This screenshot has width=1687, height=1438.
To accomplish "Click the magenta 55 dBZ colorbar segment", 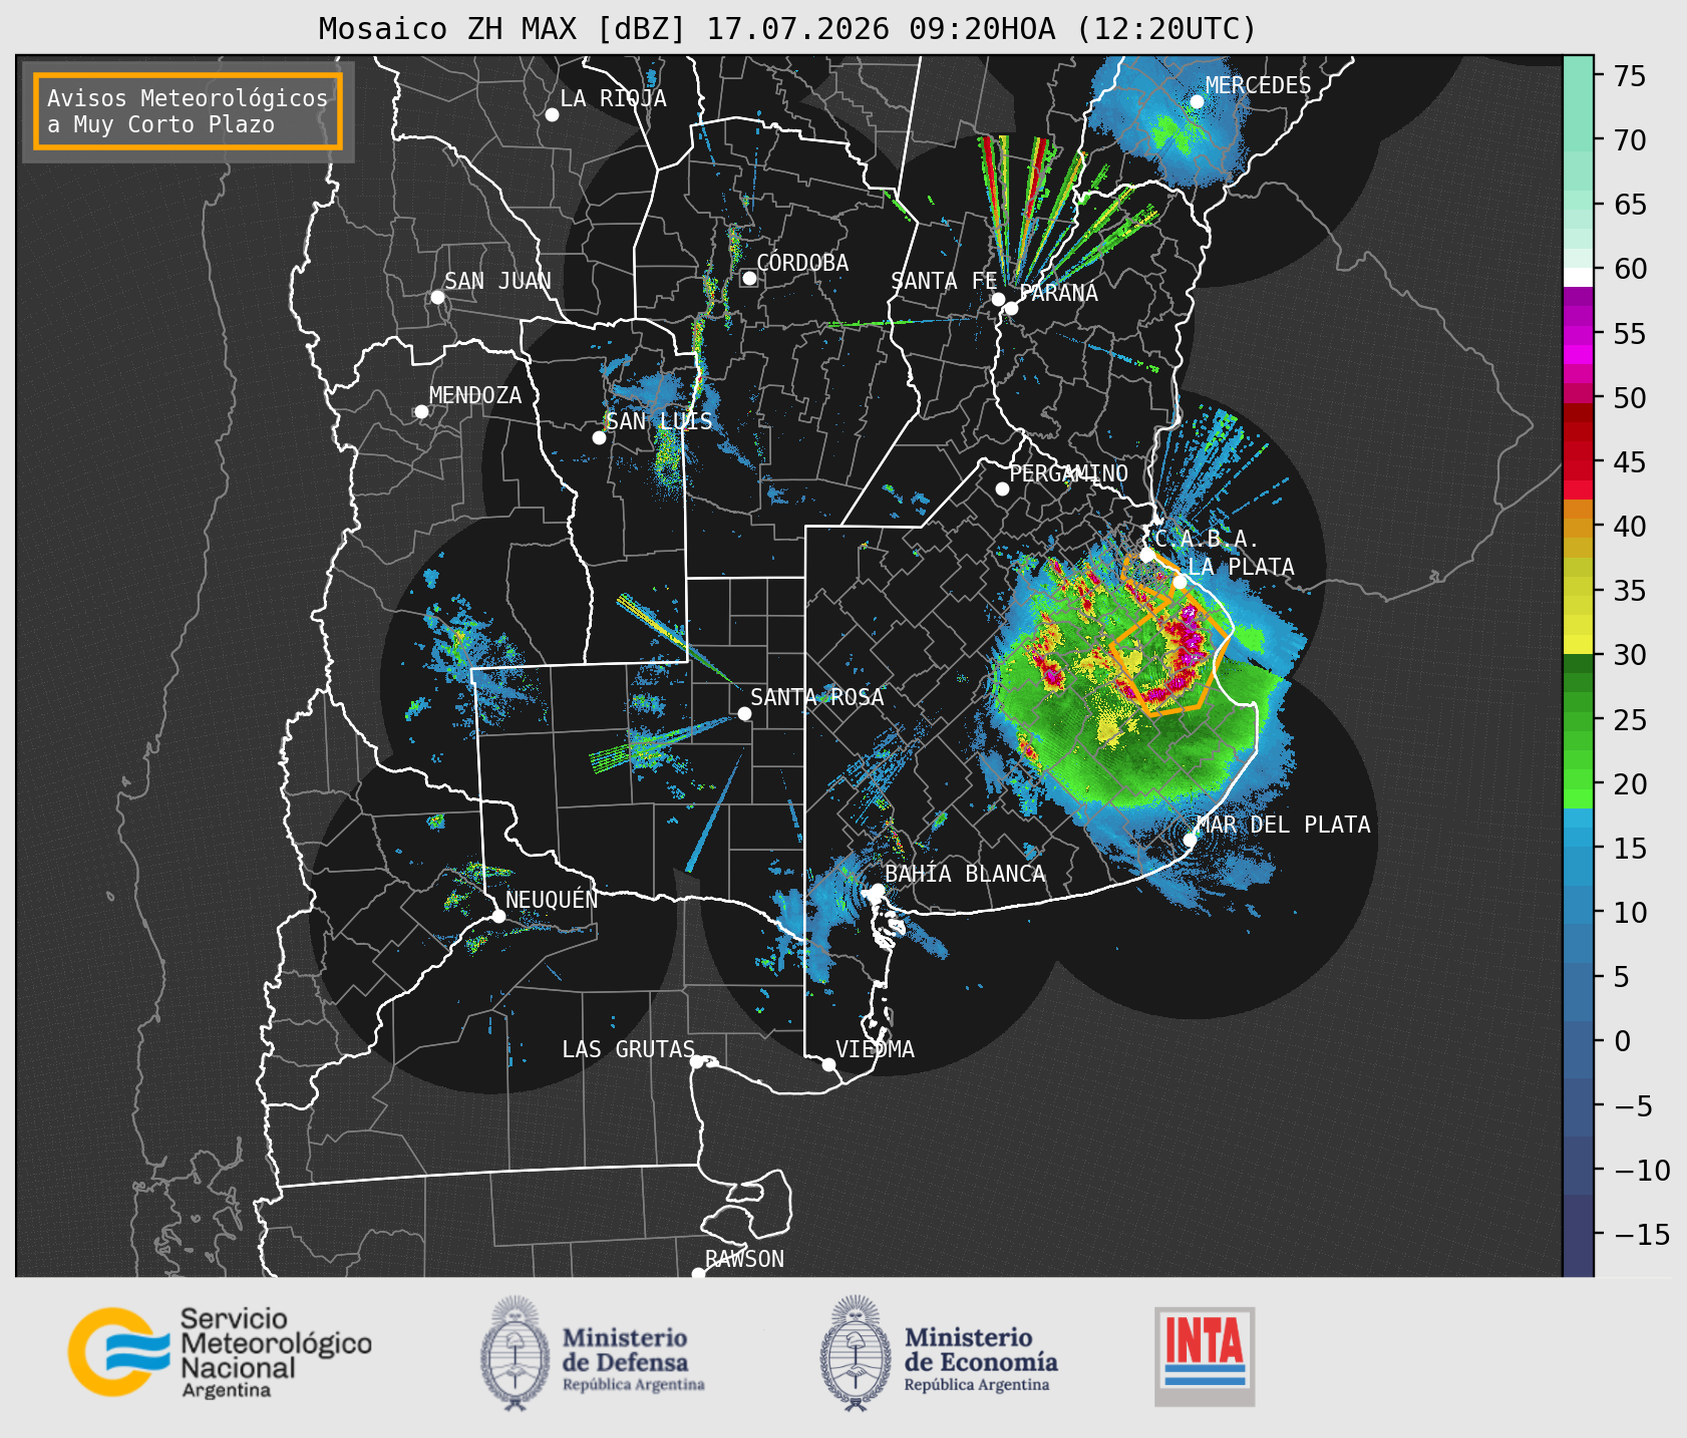I will coord(1578,333).
